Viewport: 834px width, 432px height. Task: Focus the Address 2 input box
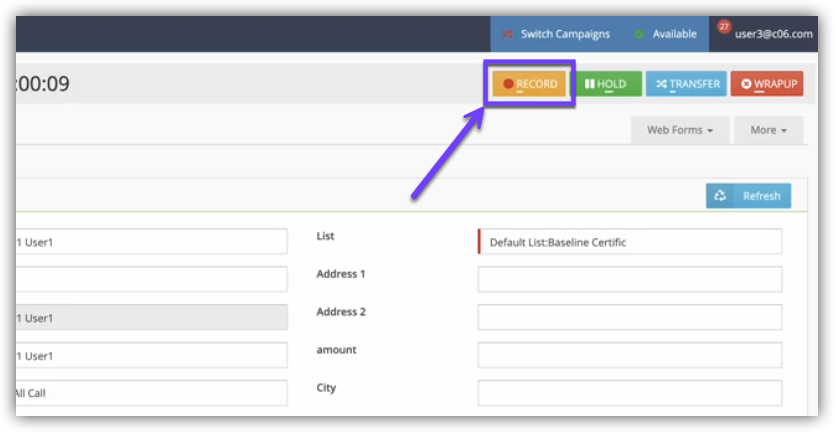(630, 317)
